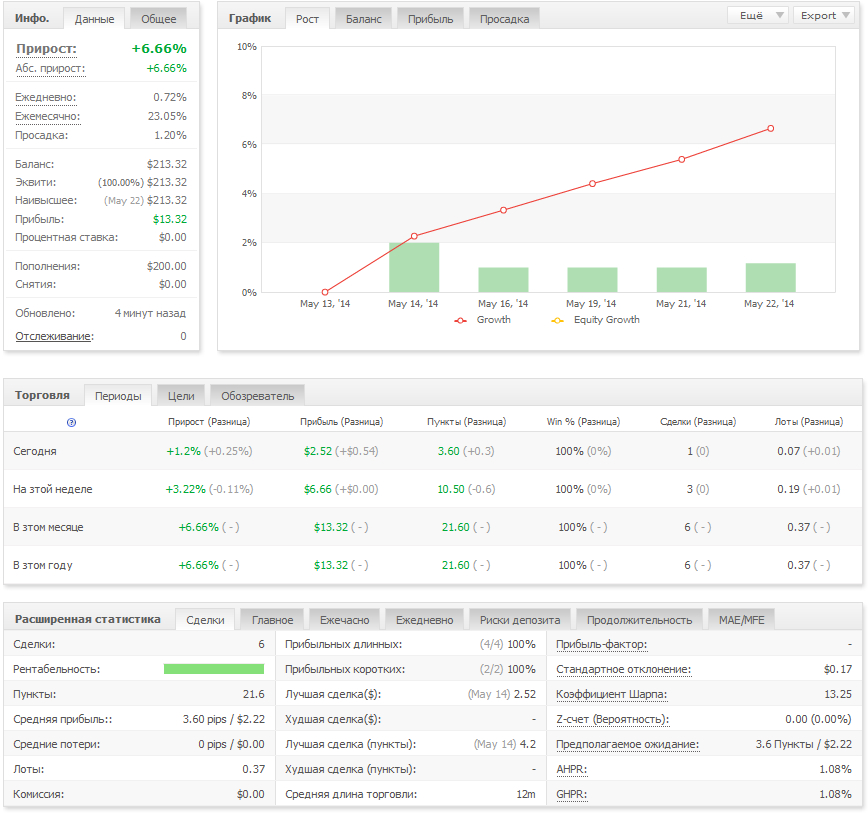This screenshot has height=813, width=868.
Task: Click the Прирост label
Action: click(46, 49)
